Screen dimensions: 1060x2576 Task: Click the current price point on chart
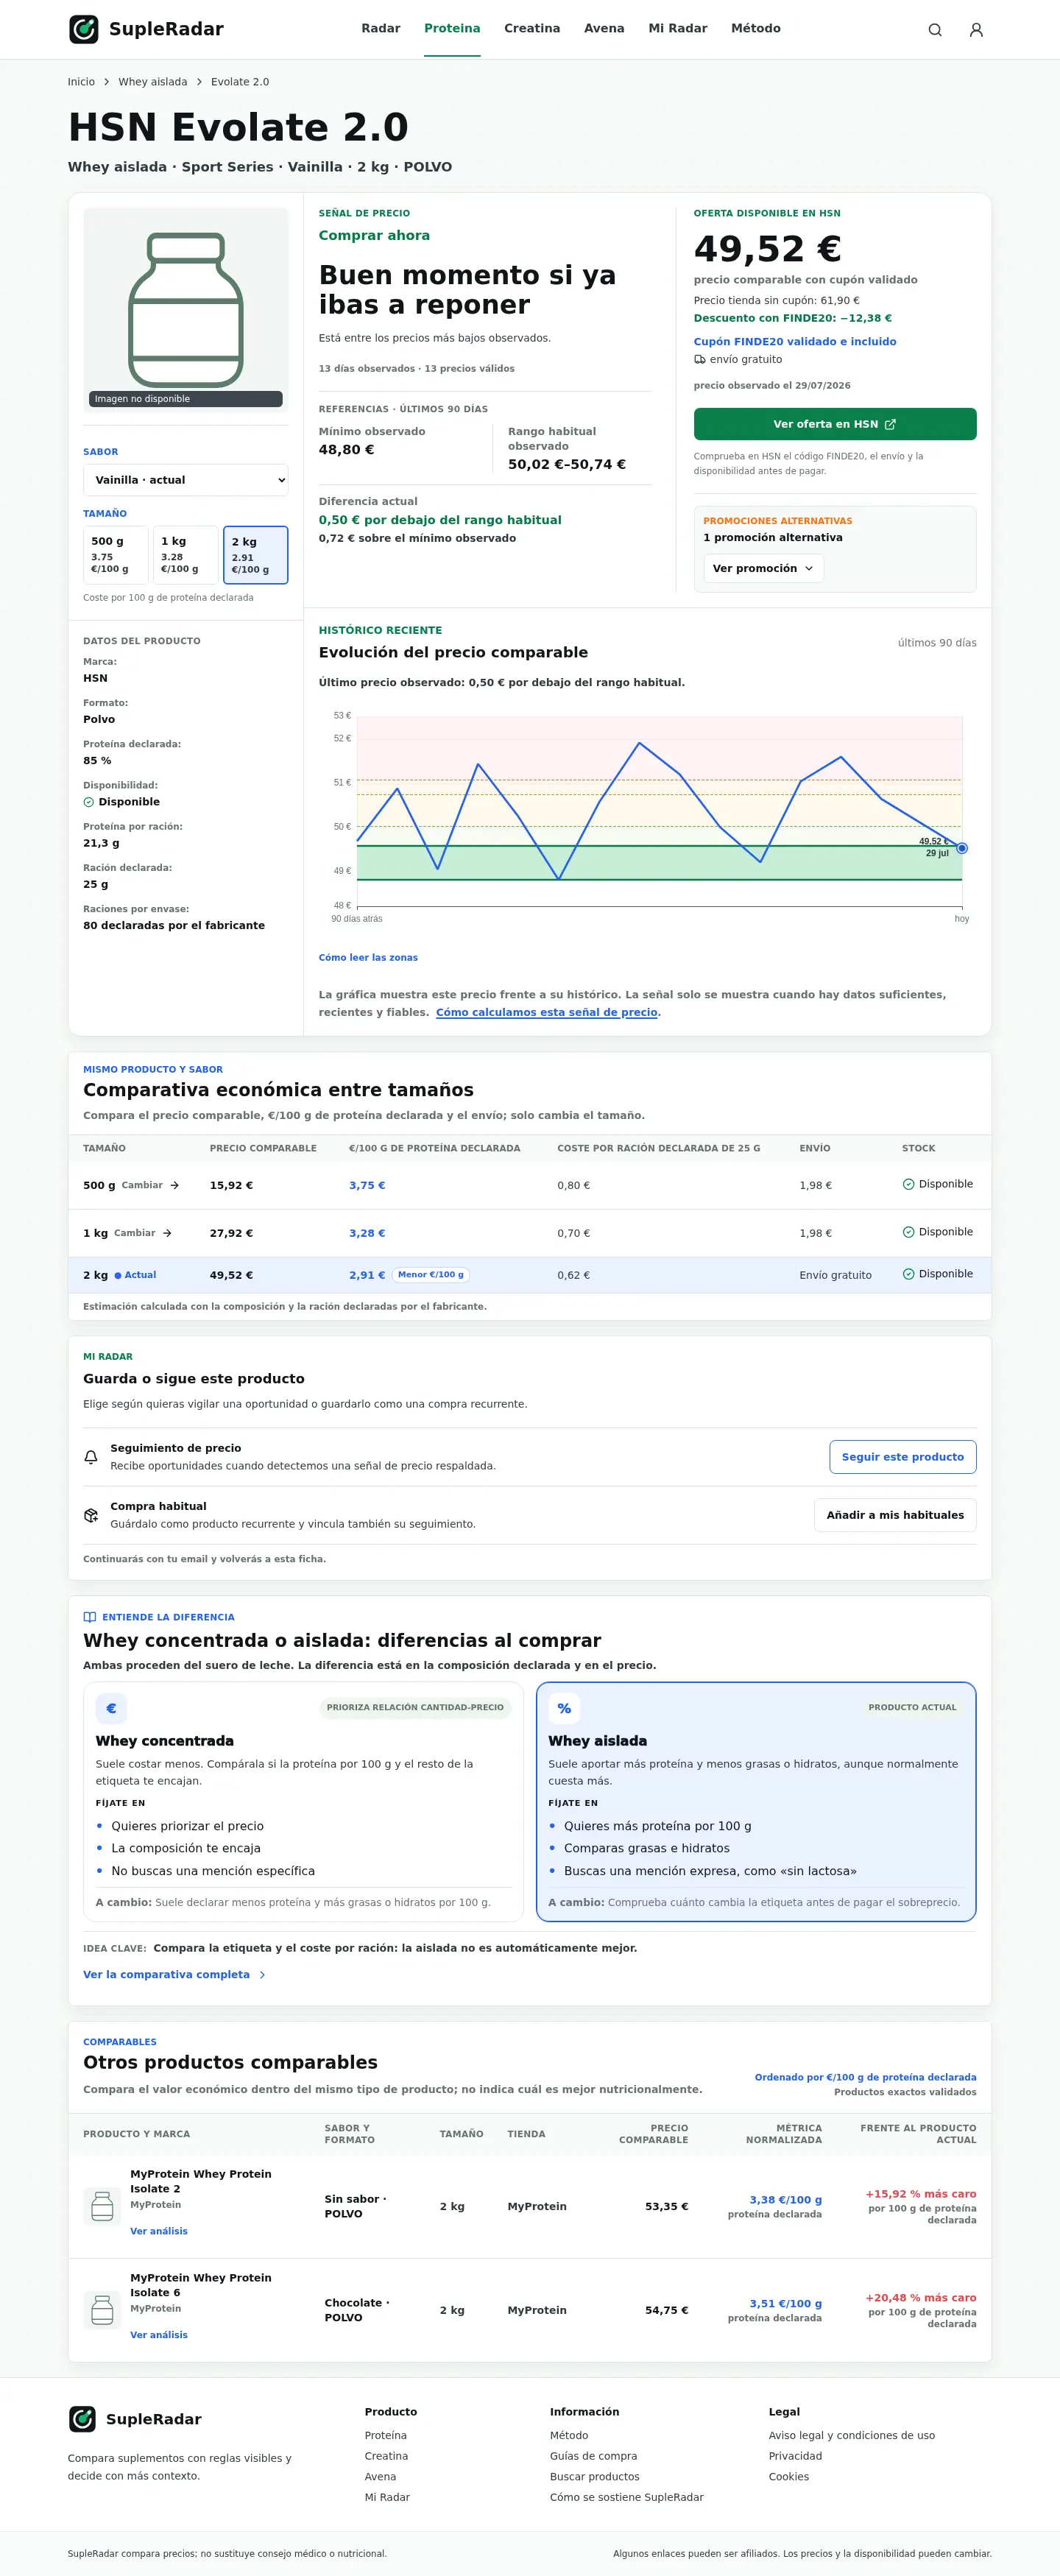click(x=962, y=848)
